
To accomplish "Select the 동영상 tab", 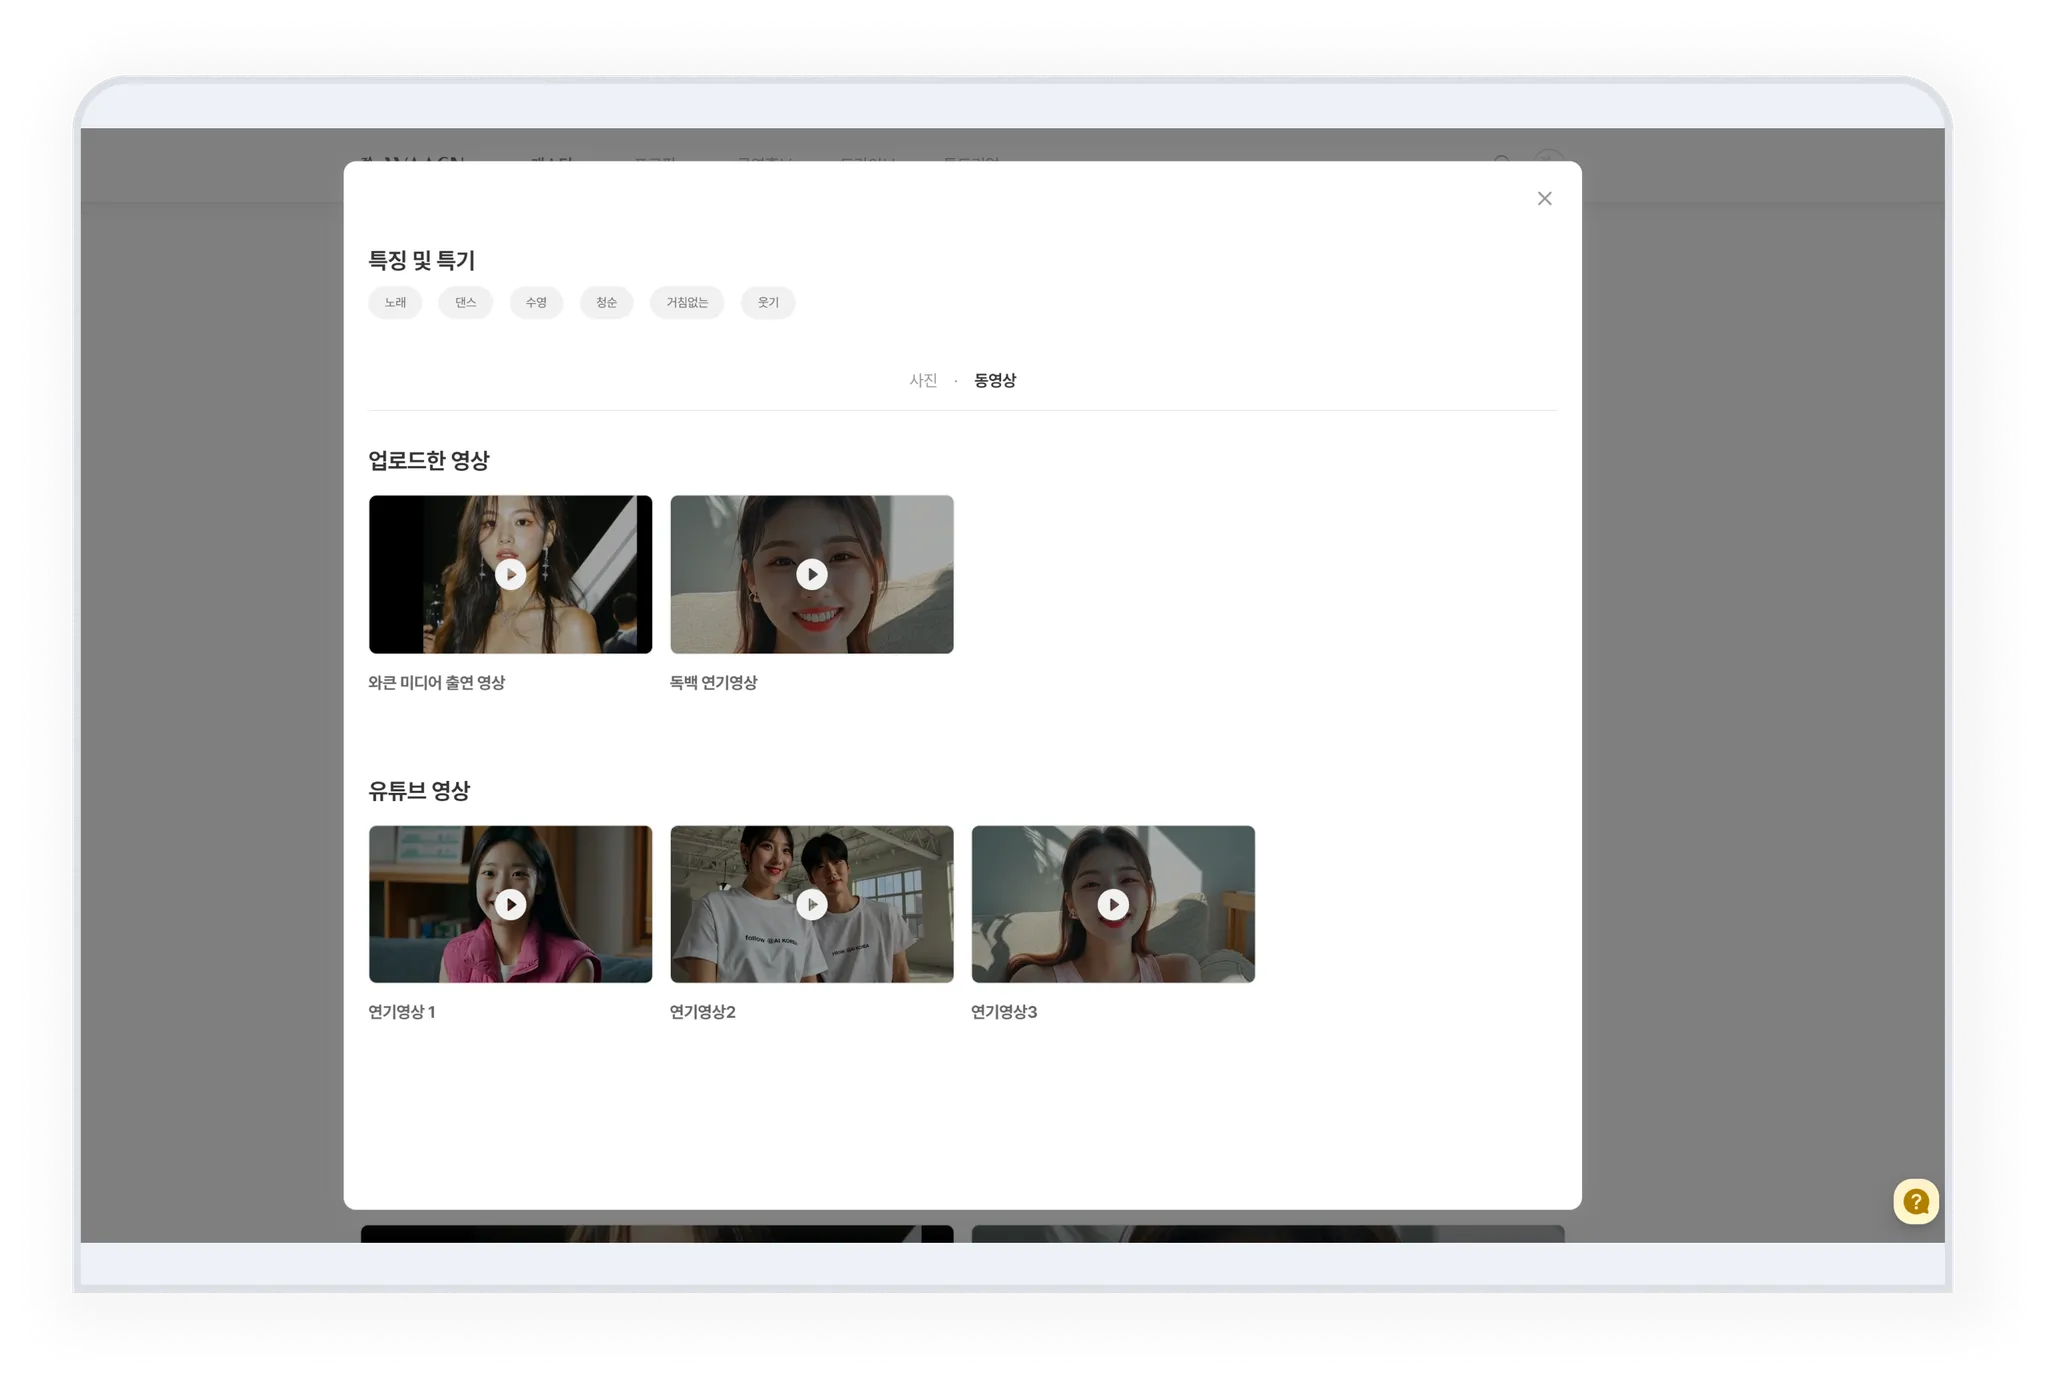I will click(x=994, y=380).
